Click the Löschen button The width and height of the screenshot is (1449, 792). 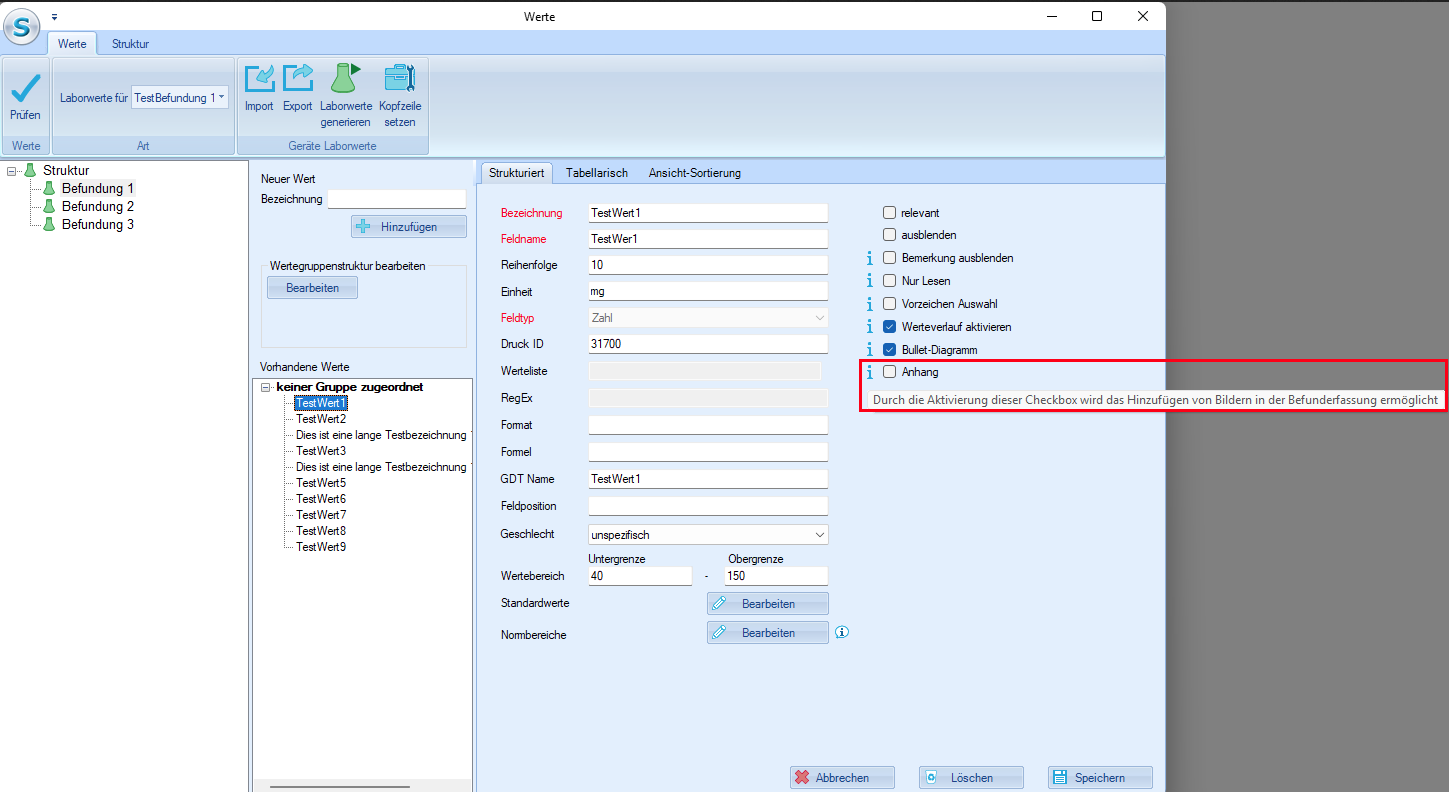[971, 778]
